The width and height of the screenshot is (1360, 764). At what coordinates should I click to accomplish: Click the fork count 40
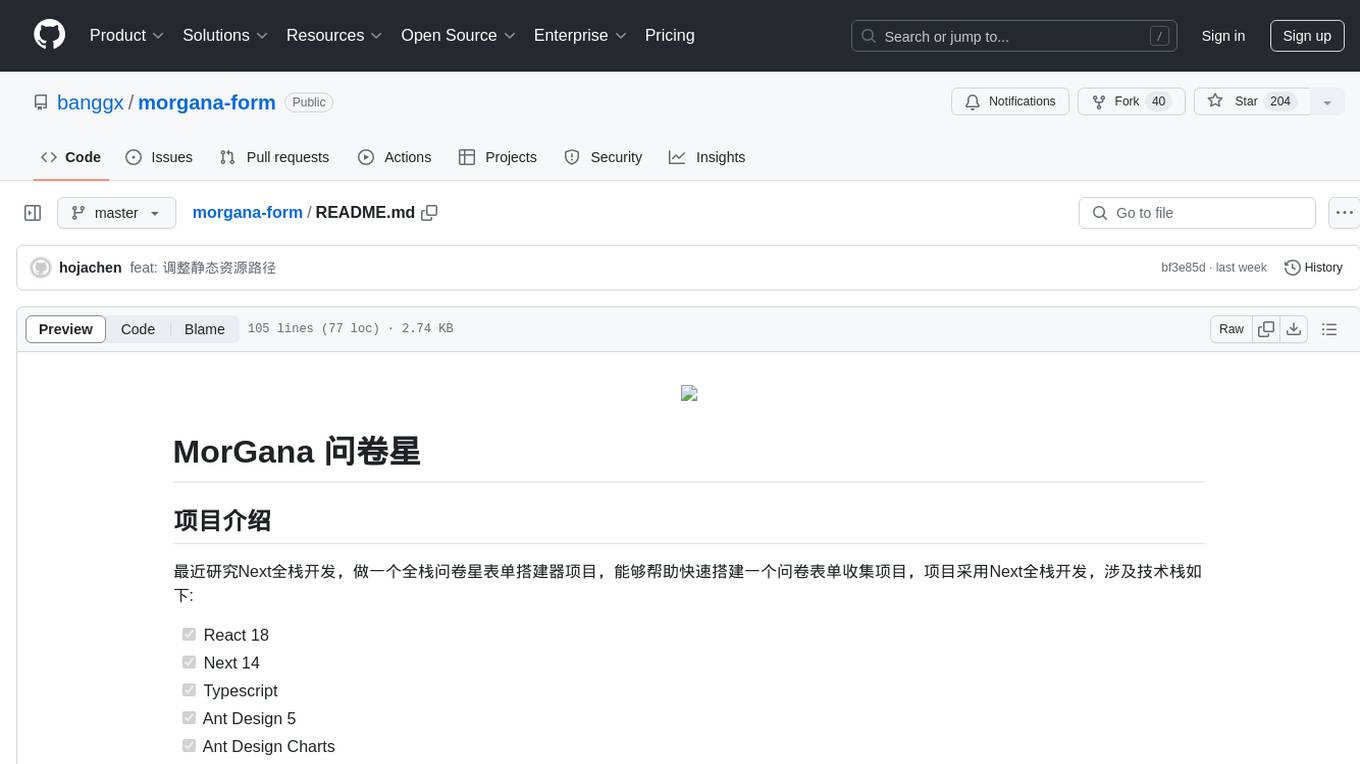1159,102
